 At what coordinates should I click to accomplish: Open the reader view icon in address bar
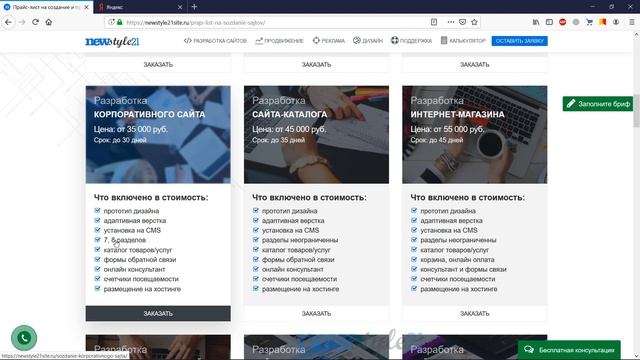click(x=434, y=22)
